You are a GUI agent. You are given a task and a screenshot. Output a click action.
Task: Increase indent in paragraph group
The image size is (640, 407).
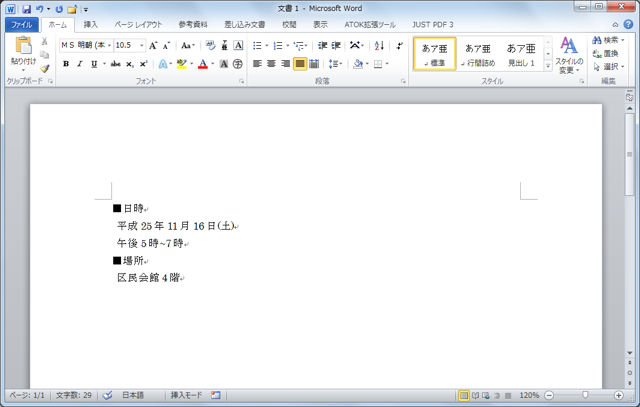(x=336, y=45)
